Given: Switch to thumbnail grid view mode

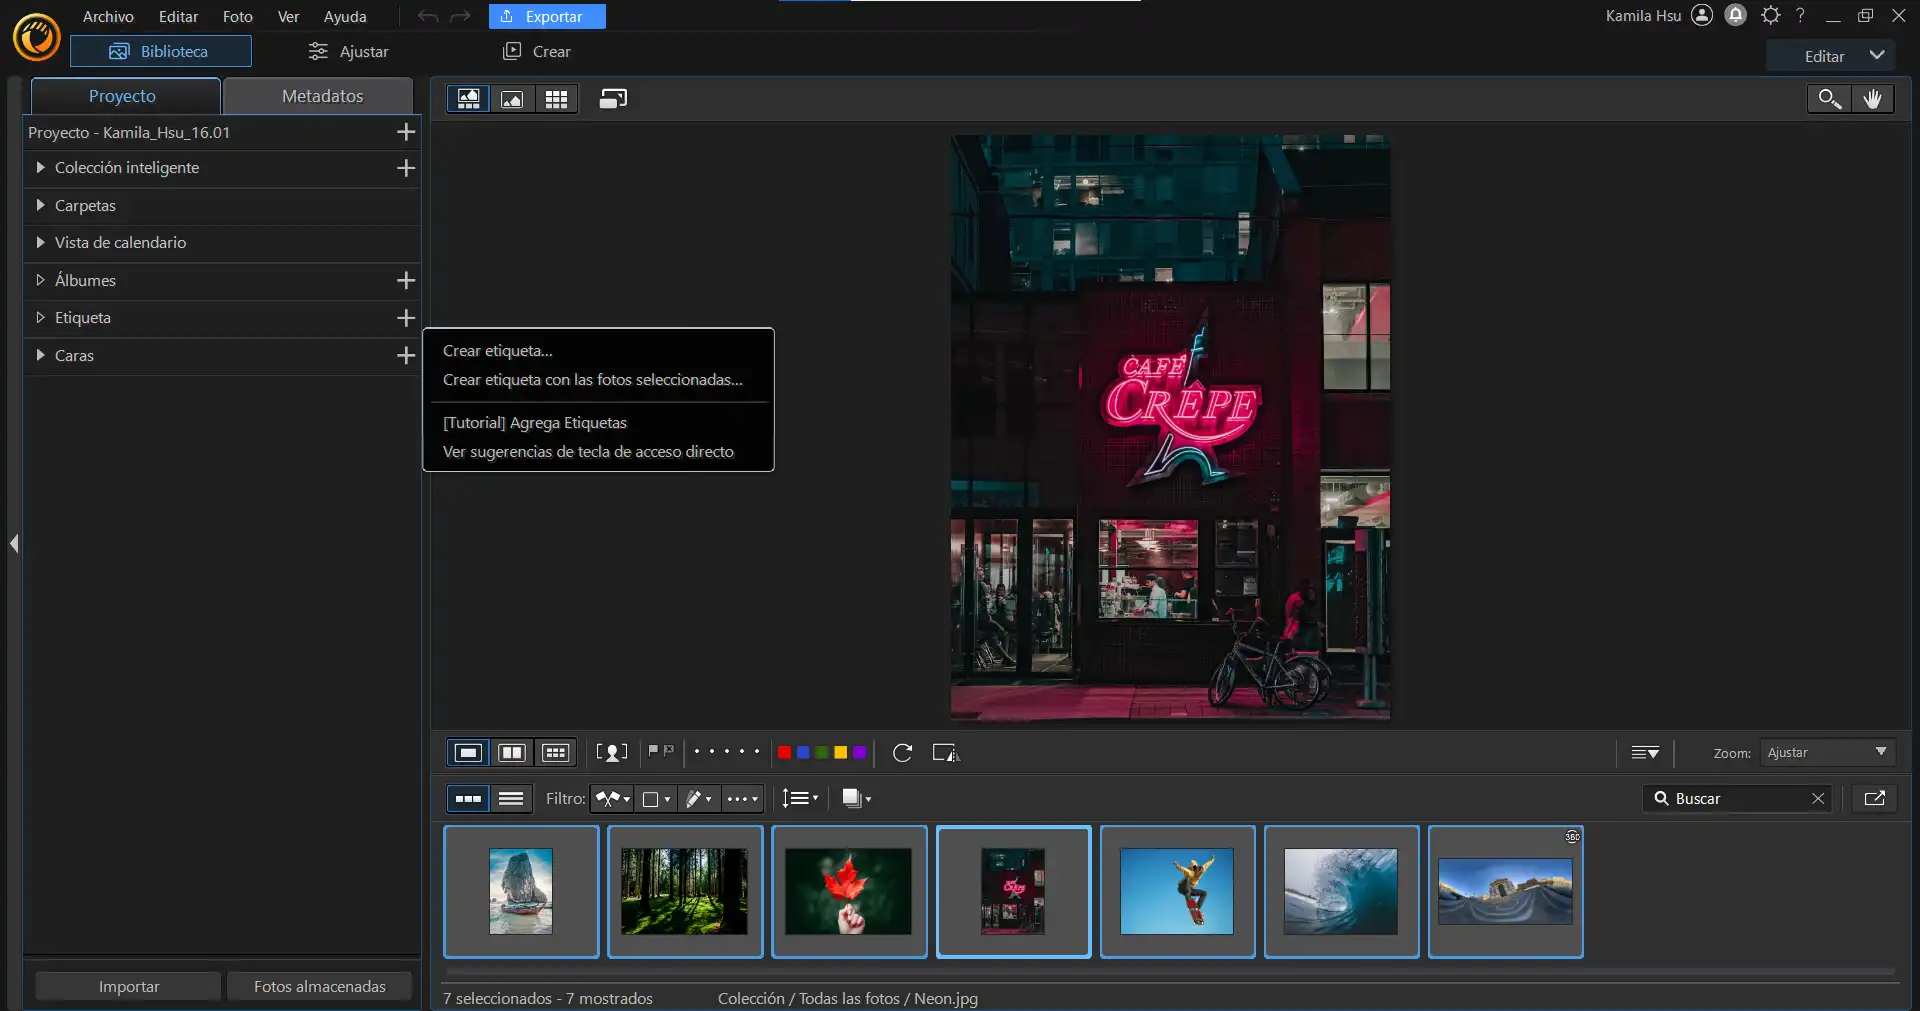Looking at the screenshot, I should (x=556, y=99).
